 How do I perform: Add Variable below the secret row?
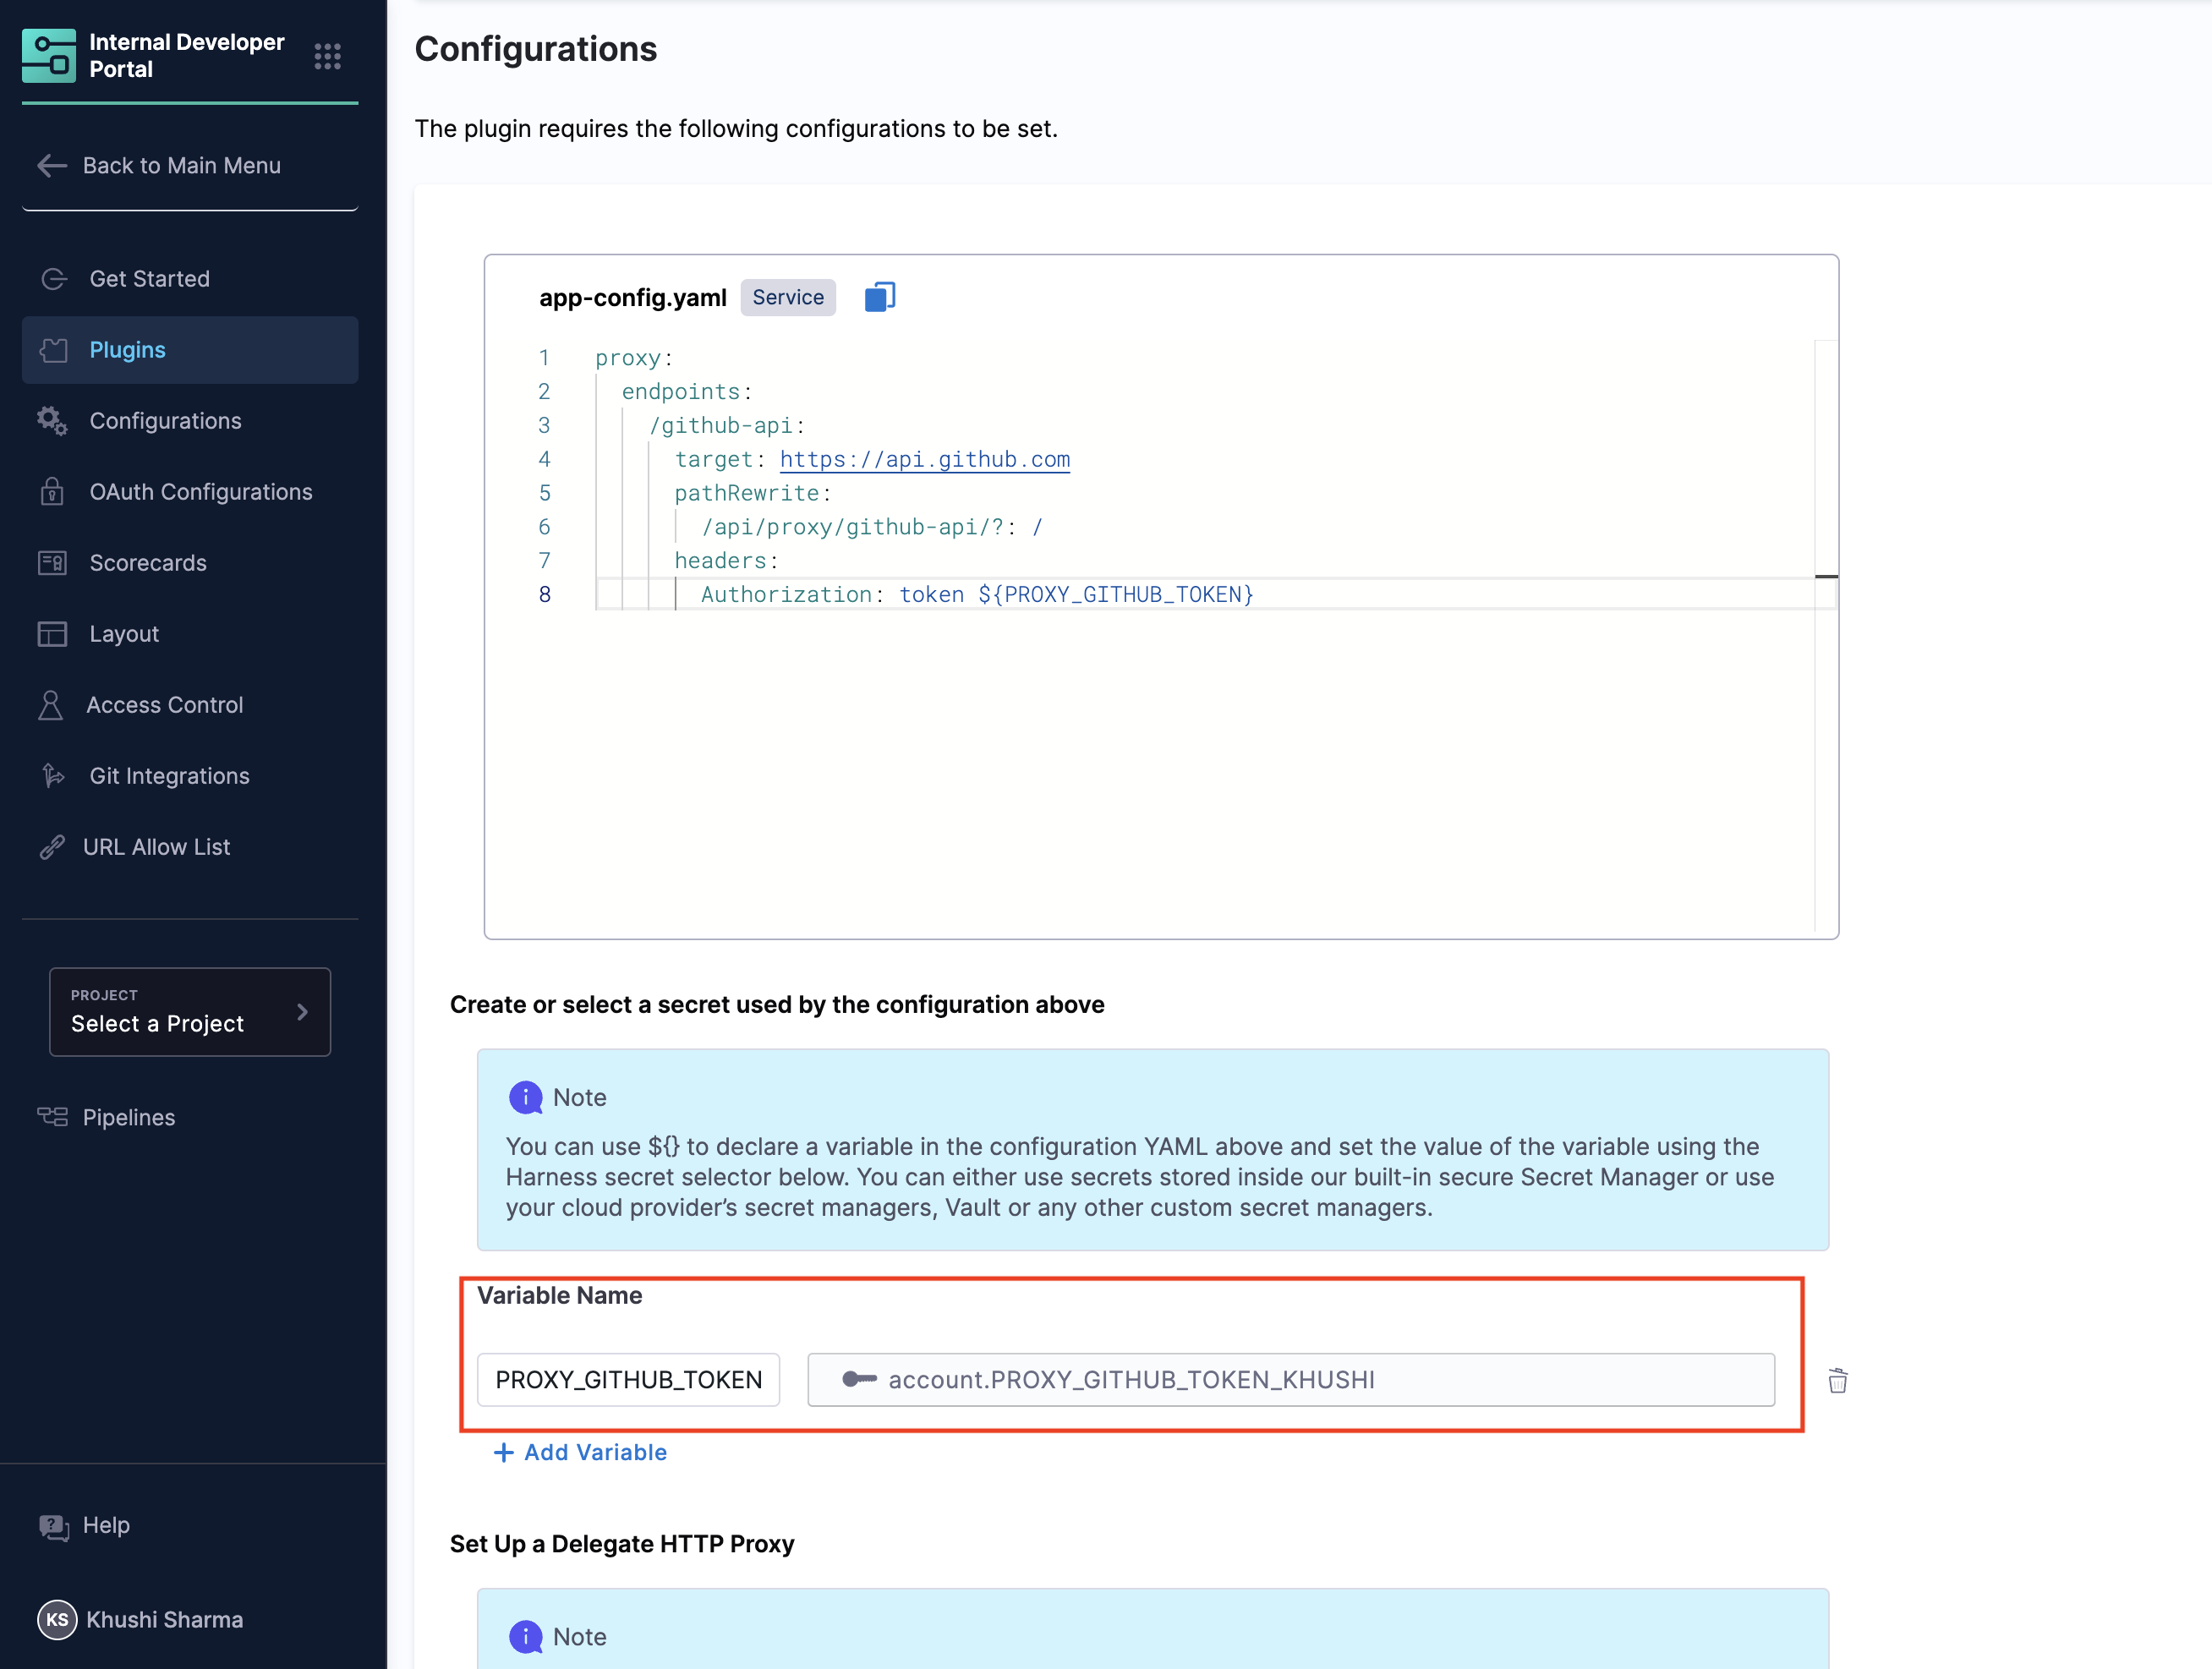click(x=580, y=1452)
